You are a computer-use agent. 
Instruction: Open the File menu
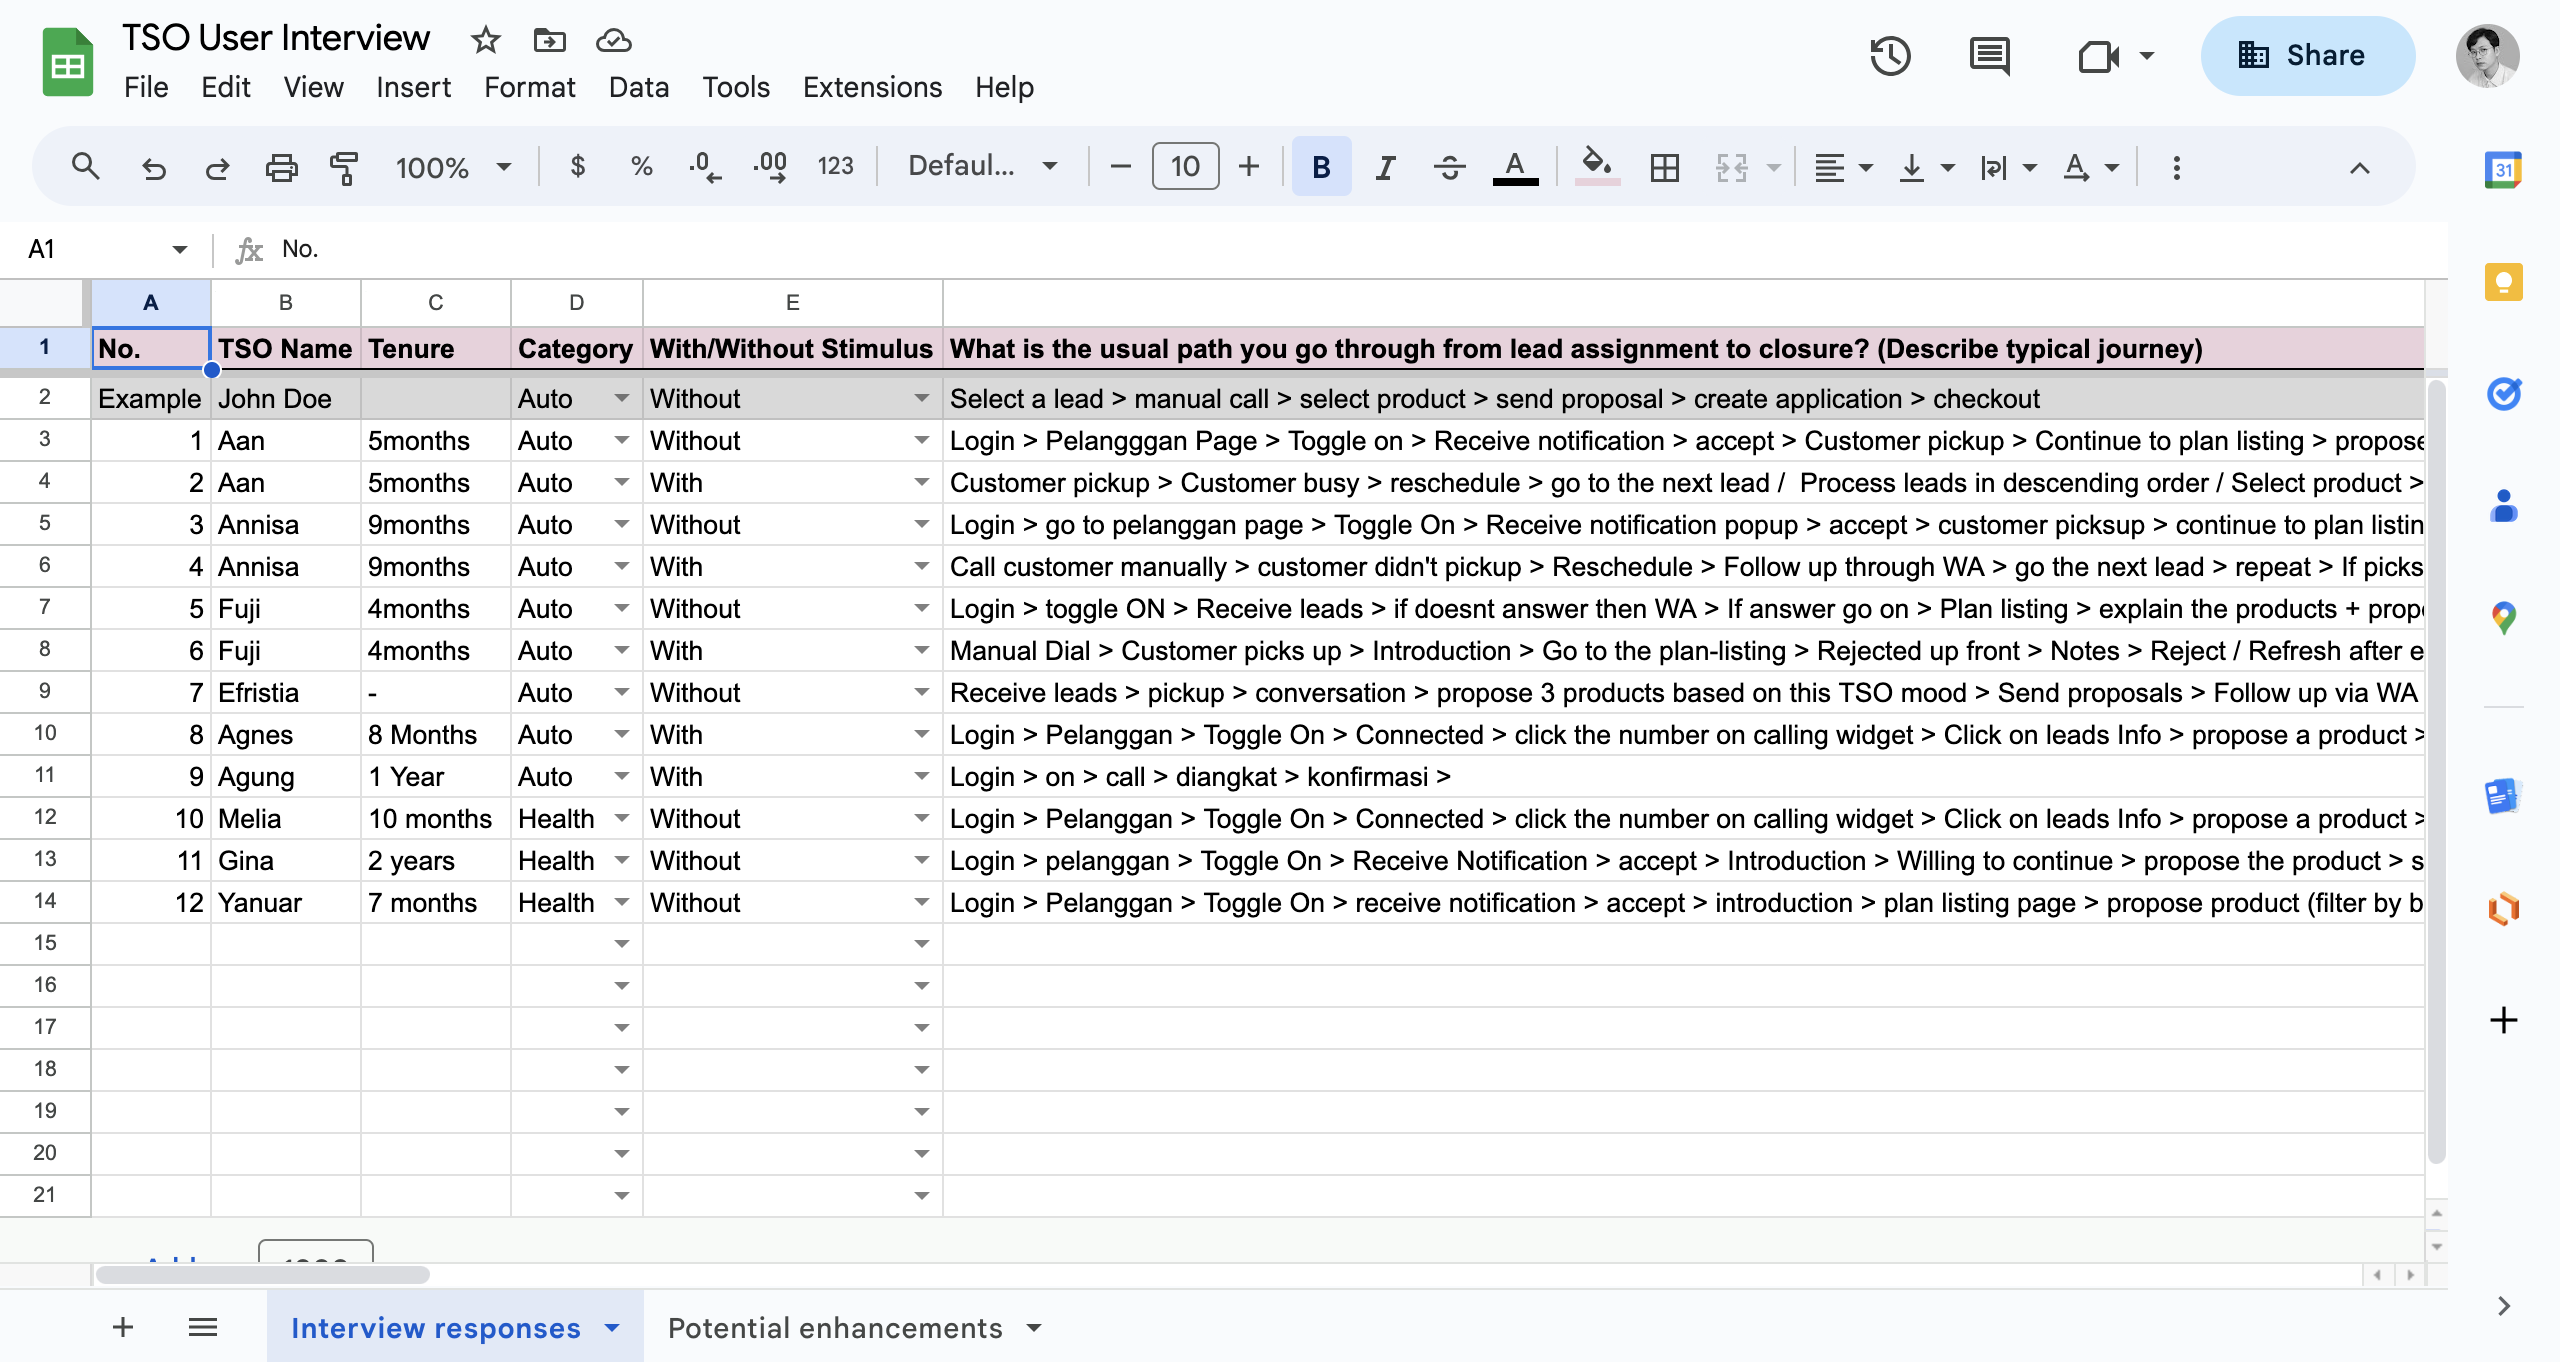(x=146, y=88)
